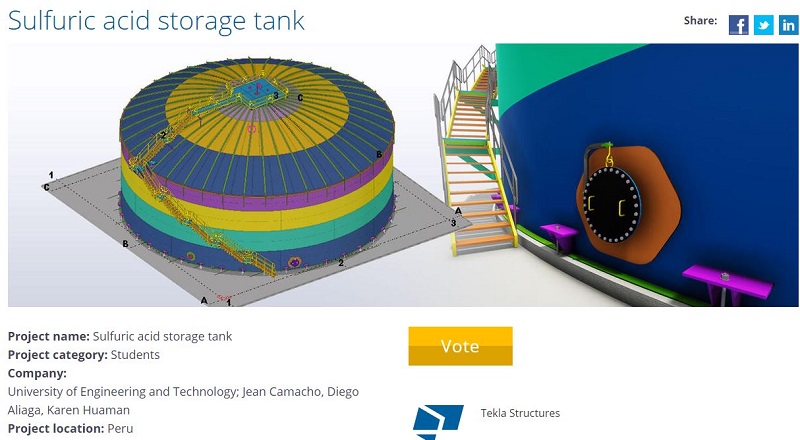Viewport: 800px width, 440px height.
Task: Click the 'Project name:' label
Action: (x=49, y=336)
